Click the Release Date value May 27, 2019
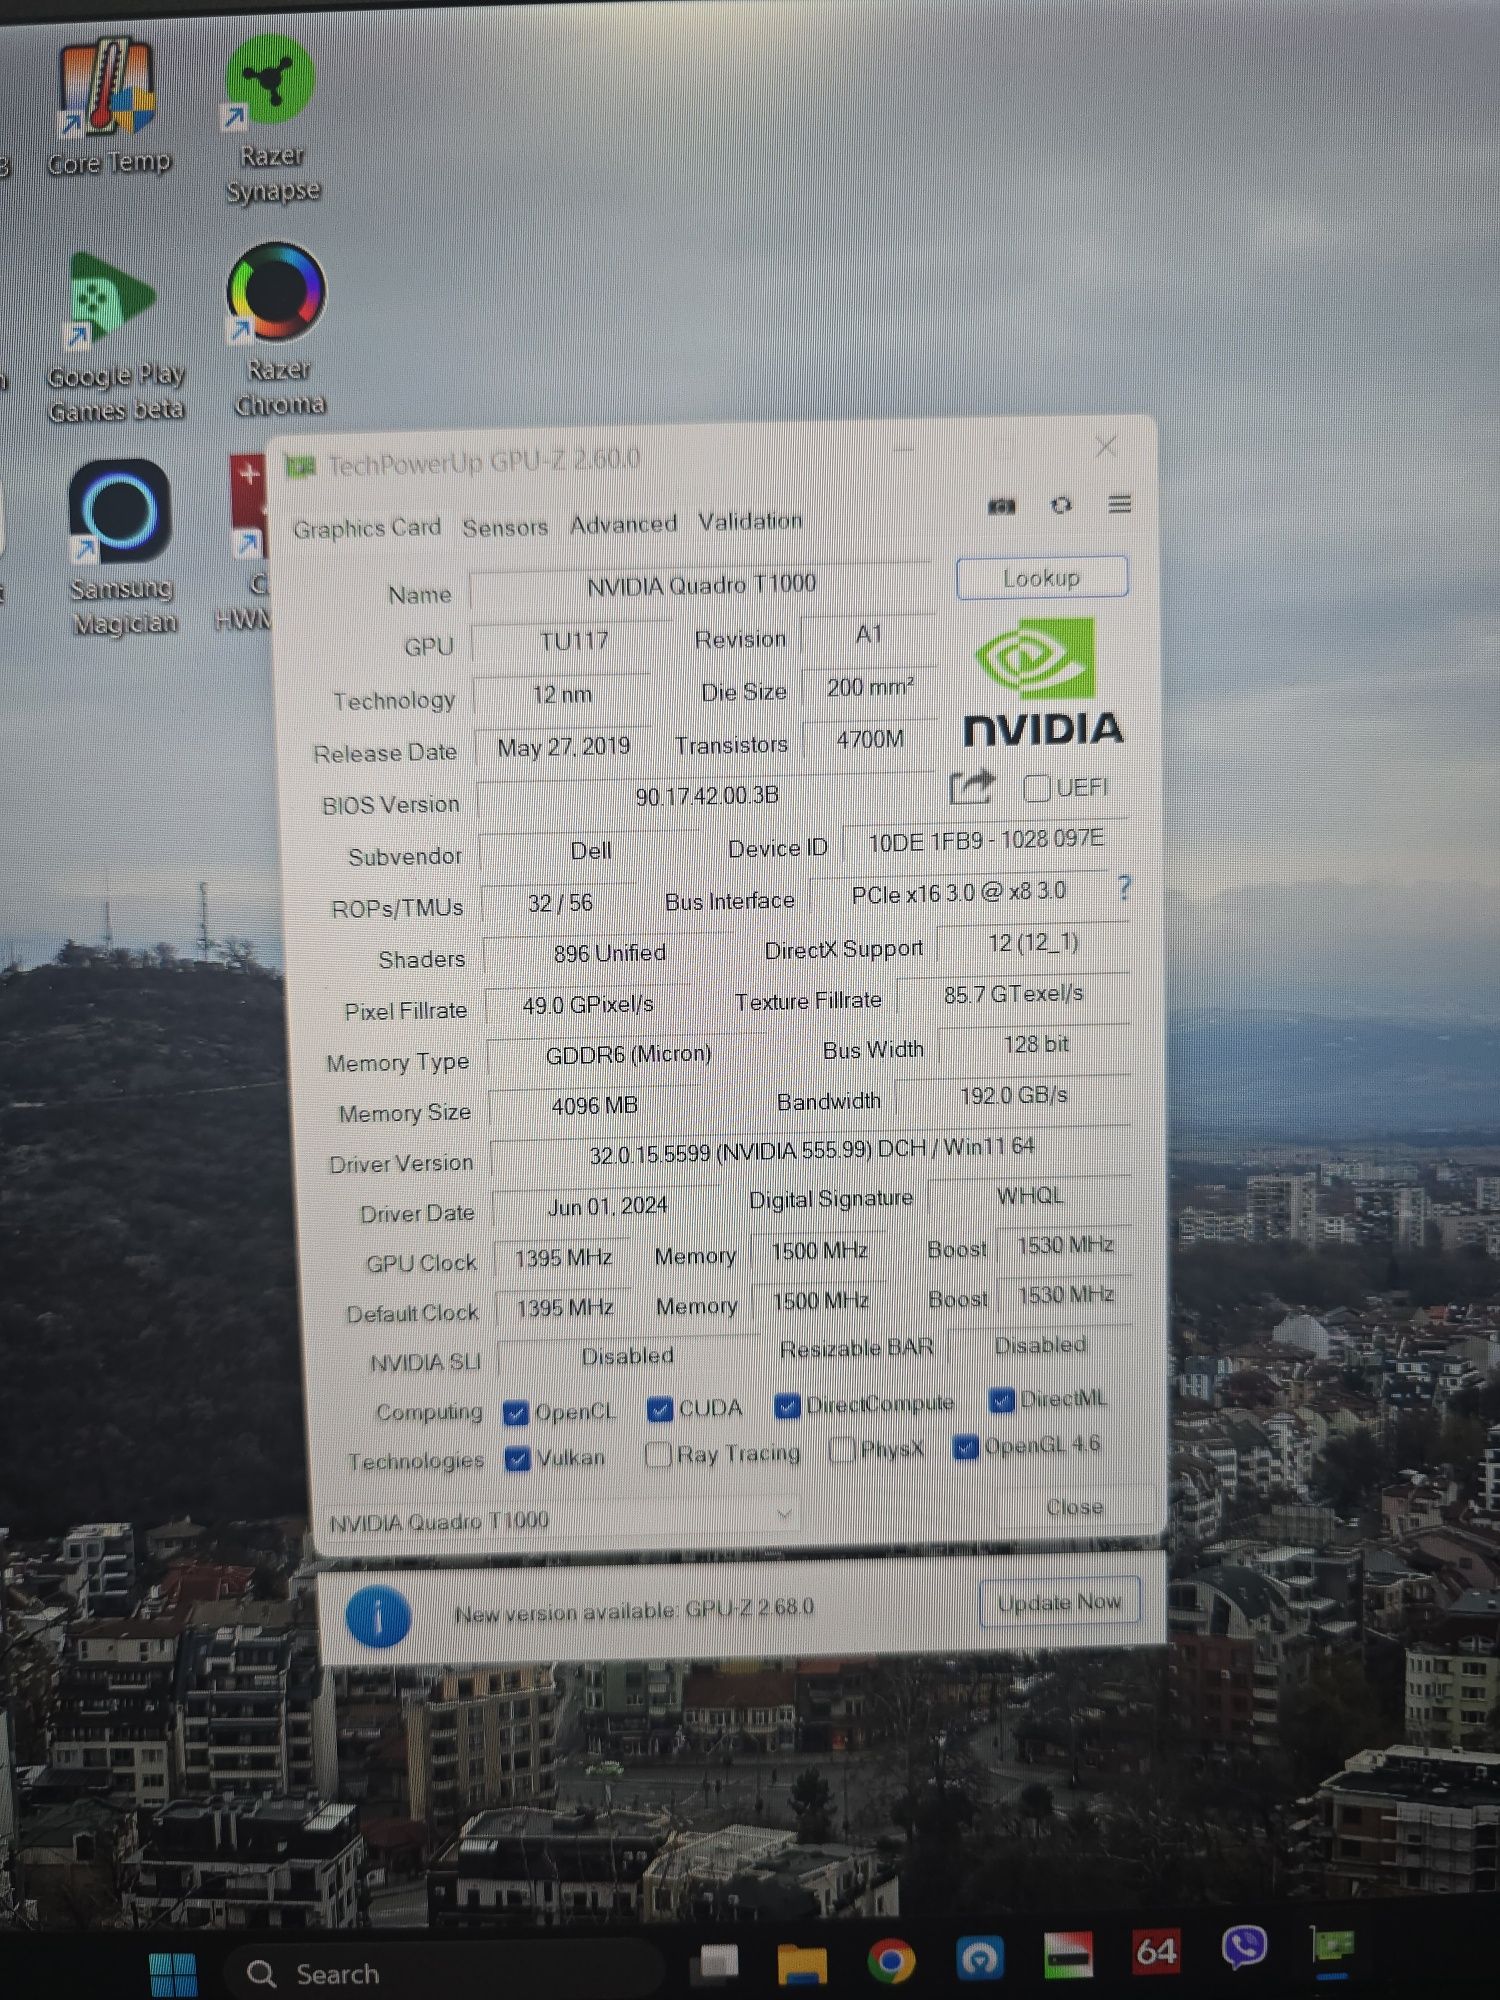This screenshot has height=2000, width=1500. tap(563, 747)
